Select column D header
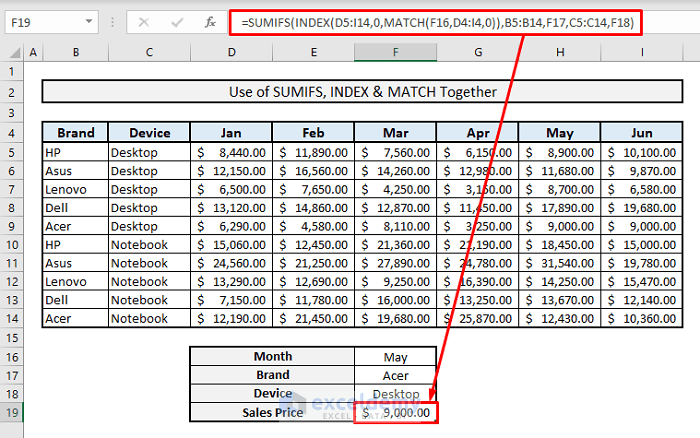The height and width of the screenshot is (438, 700). 231,52
